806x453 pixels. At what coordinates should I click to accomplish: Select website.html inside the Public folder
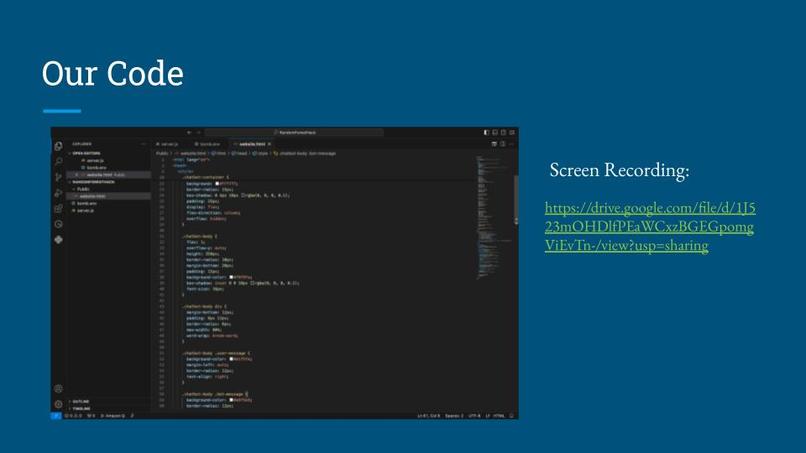(109, 196)
